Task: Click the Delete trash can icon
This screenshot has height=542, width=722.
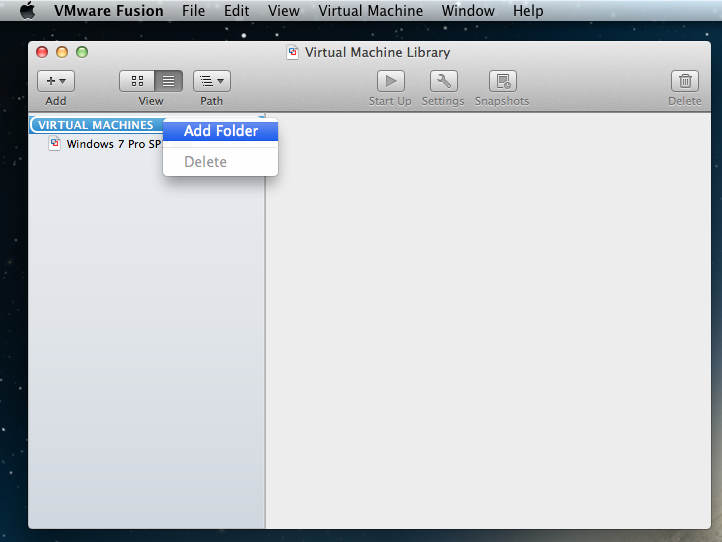Action: tap(685, 82)
